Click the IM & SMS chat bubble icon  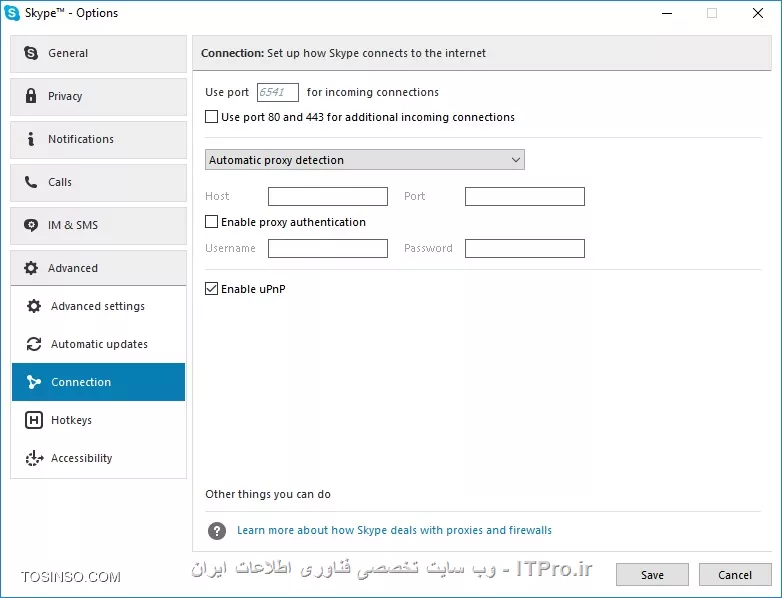(31, 225)
